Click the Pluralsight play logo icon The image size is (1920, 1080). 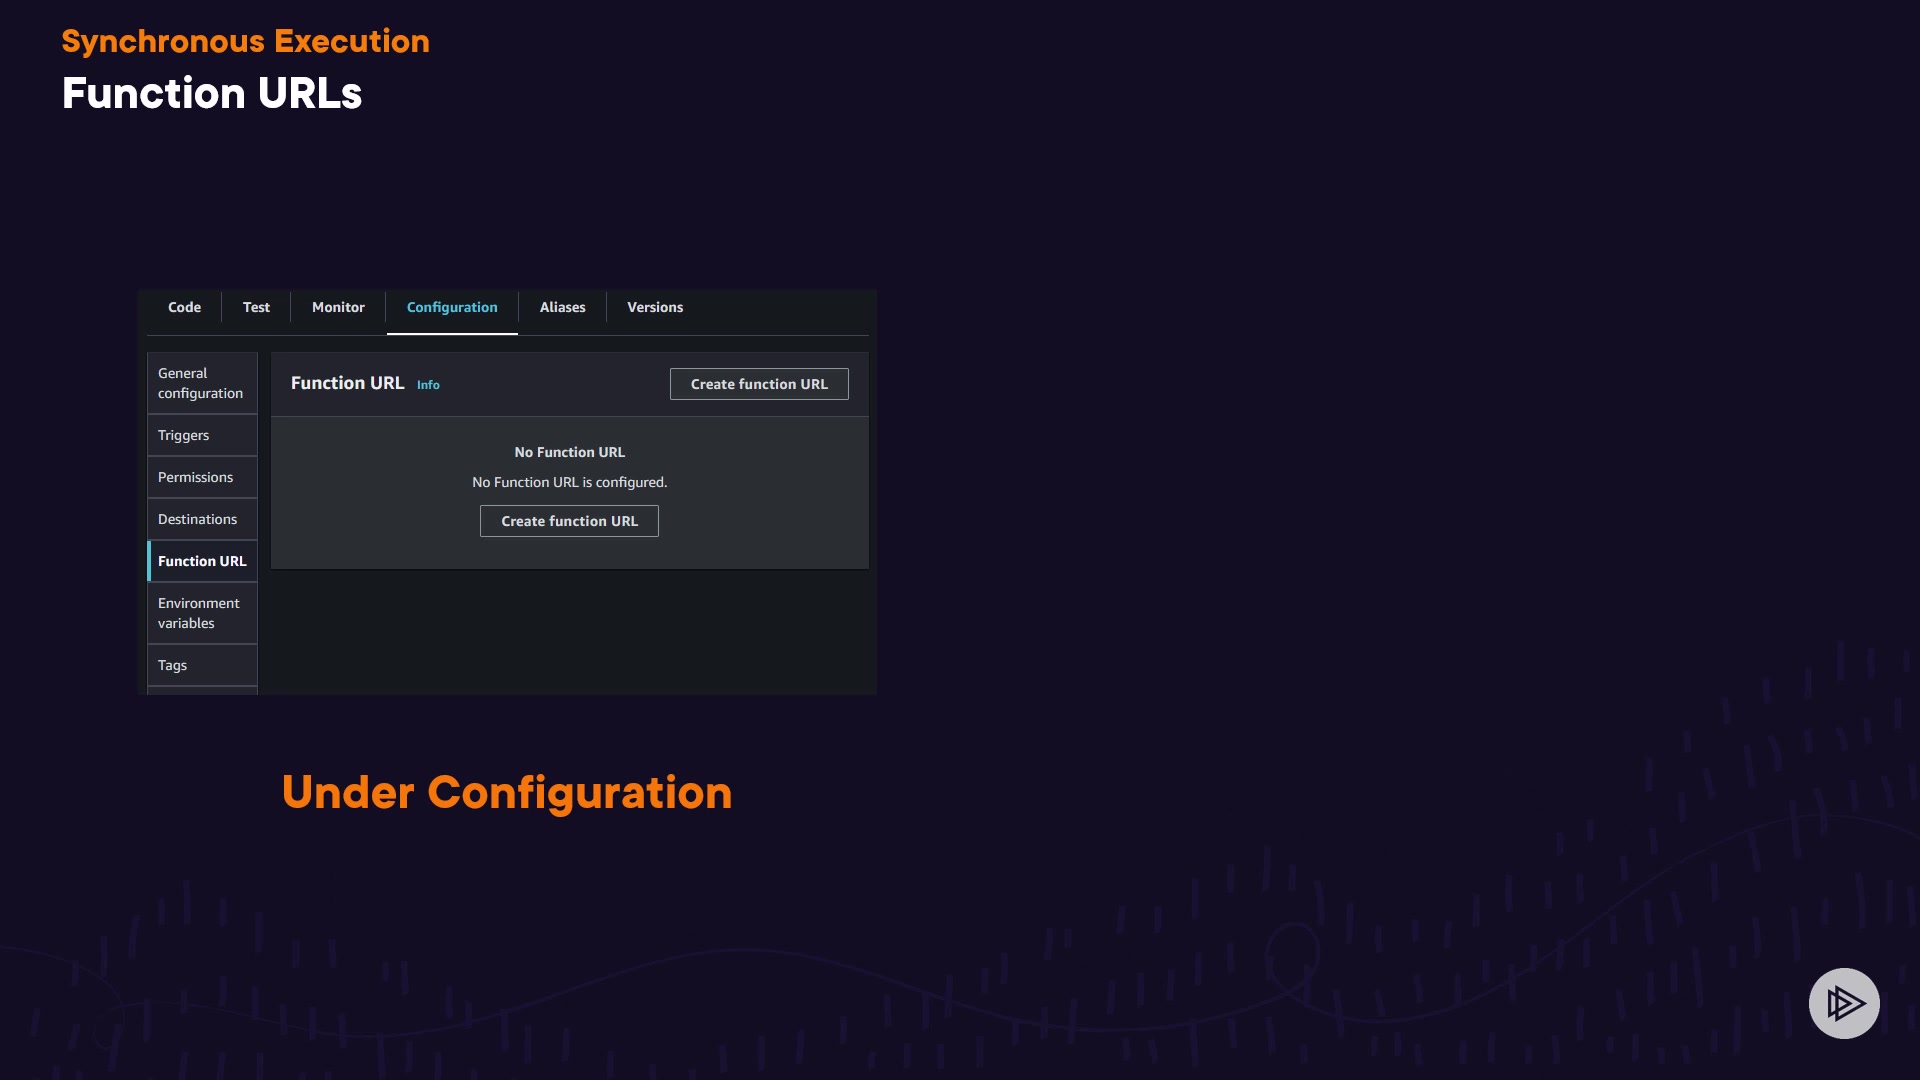(x=1843, y=1003)
